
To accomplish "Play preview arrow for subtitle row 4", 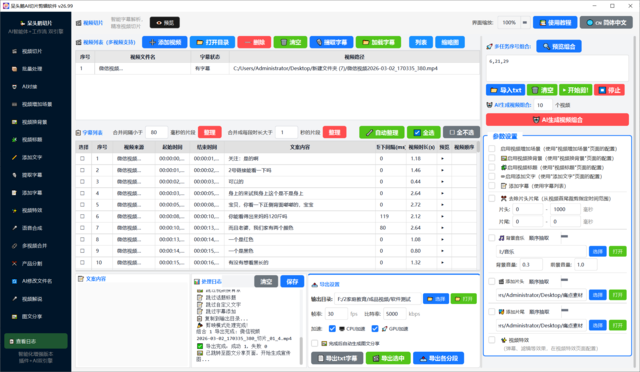I will [443, 193].
